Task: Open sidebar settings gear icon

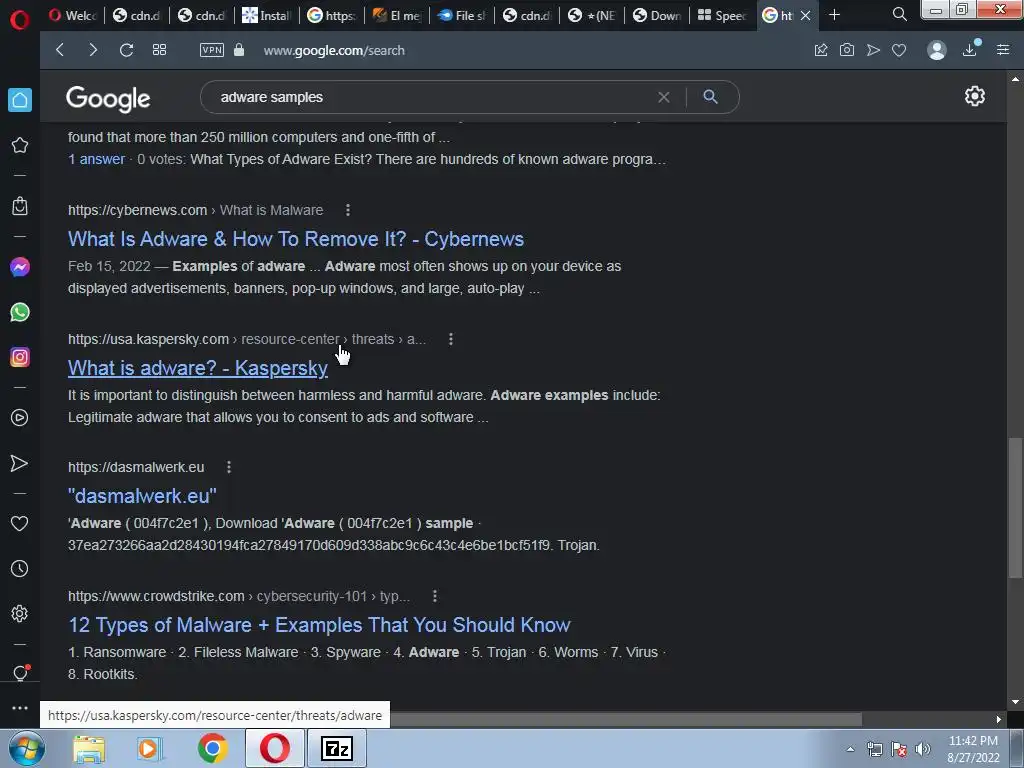Action: (x=20, y=613)
